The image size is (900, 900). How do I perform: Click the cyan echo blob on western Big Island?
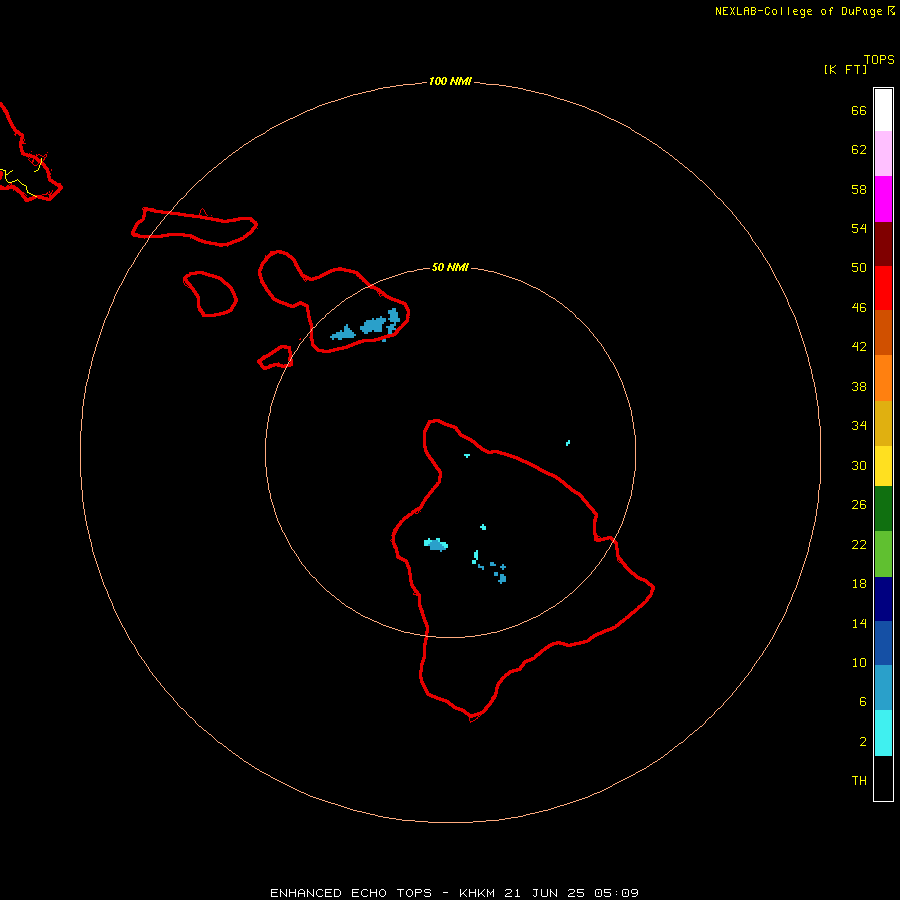point(436,544)
